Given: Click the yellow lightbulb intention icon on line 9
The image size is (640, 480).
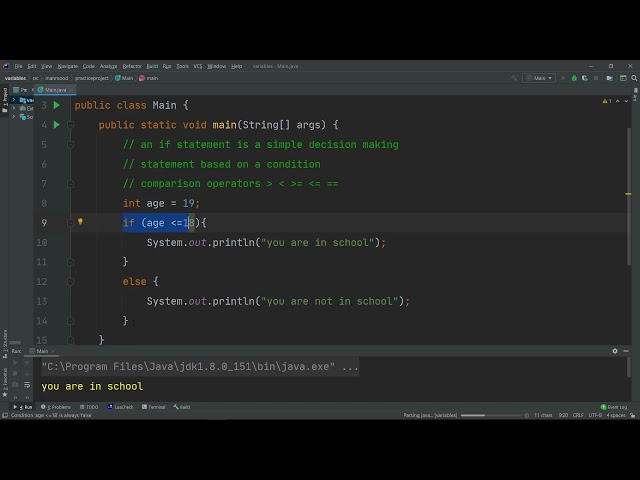Looking at the screenshot, I should 80,221.
